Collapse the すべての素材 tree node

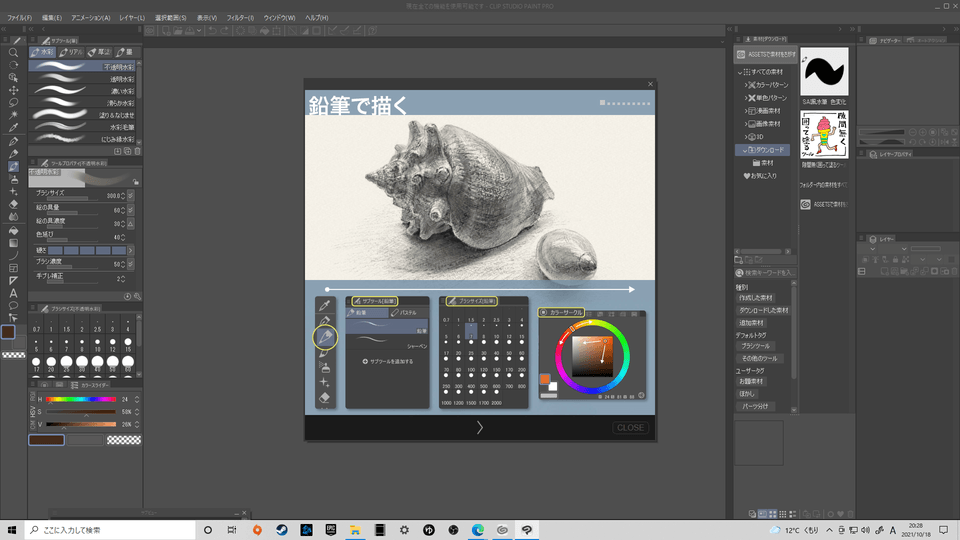tap(740, 72)
